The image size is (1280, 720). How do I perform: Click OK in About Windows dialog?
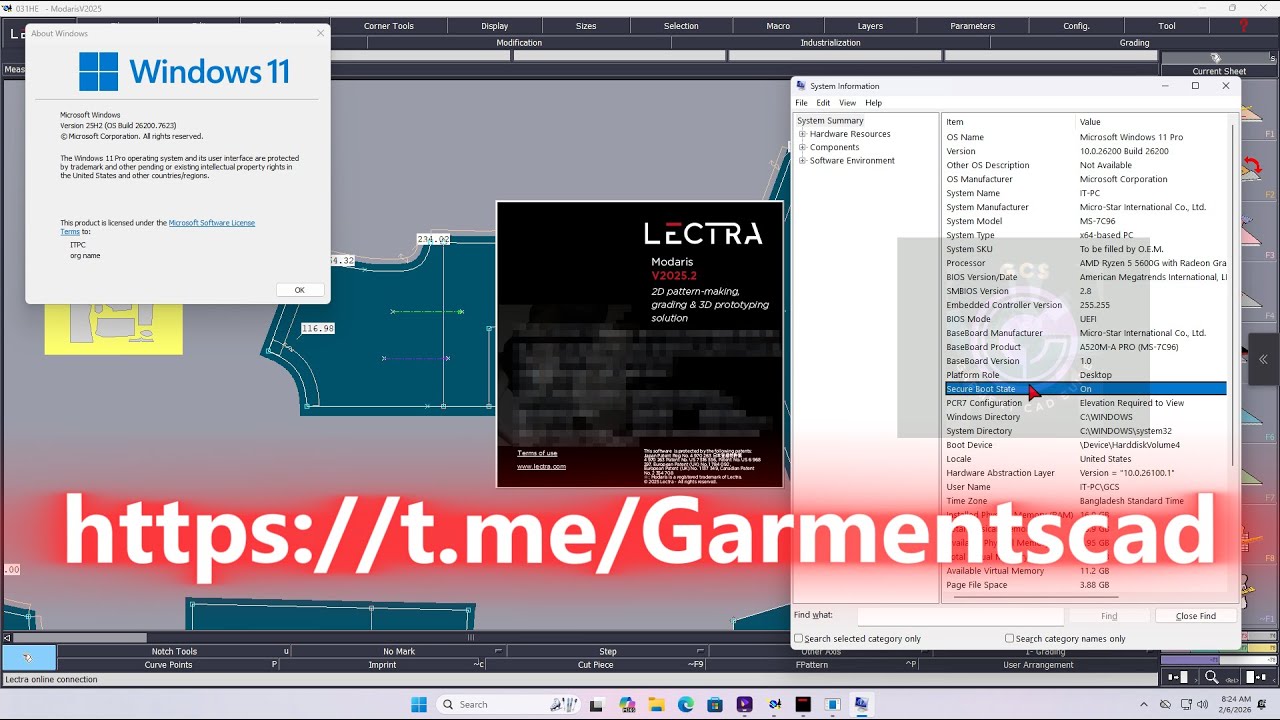point(299,290)
